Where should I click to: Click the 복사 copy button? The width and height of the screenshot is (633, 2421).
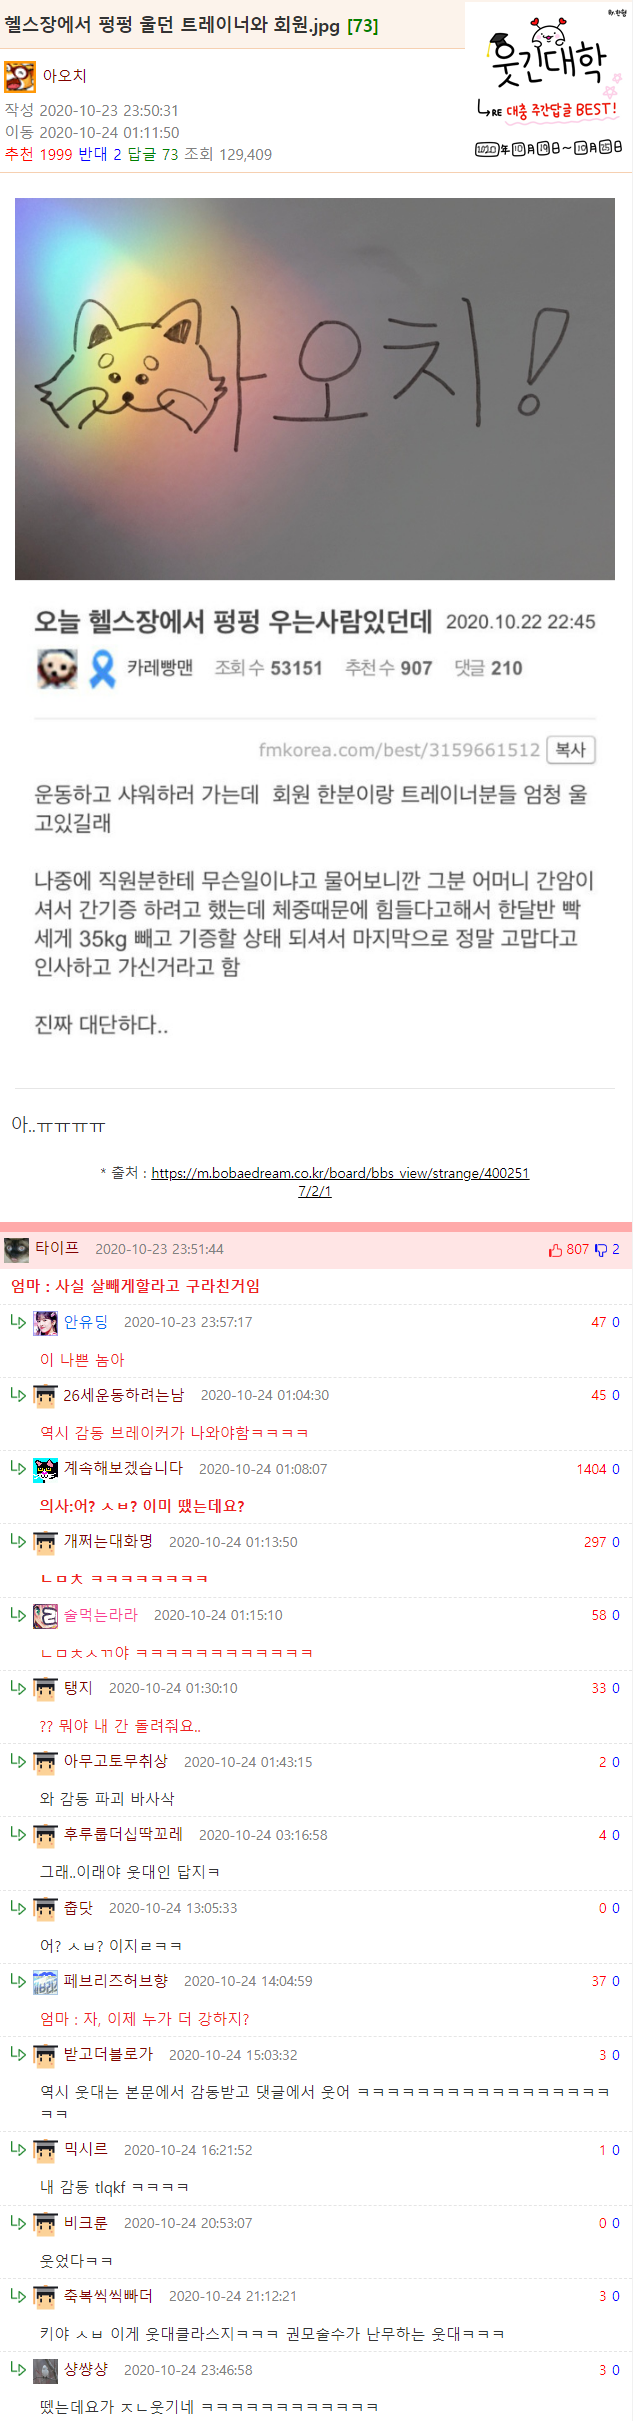click(570, 750)
